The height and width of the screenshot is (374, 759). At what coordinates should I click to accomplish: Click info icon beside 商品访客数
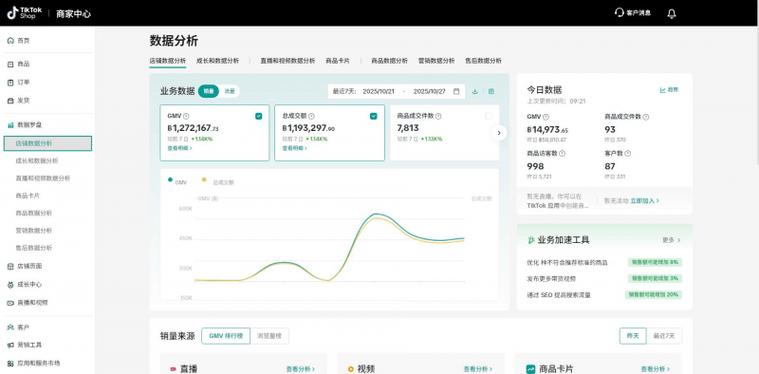click(x=562, y=153)
